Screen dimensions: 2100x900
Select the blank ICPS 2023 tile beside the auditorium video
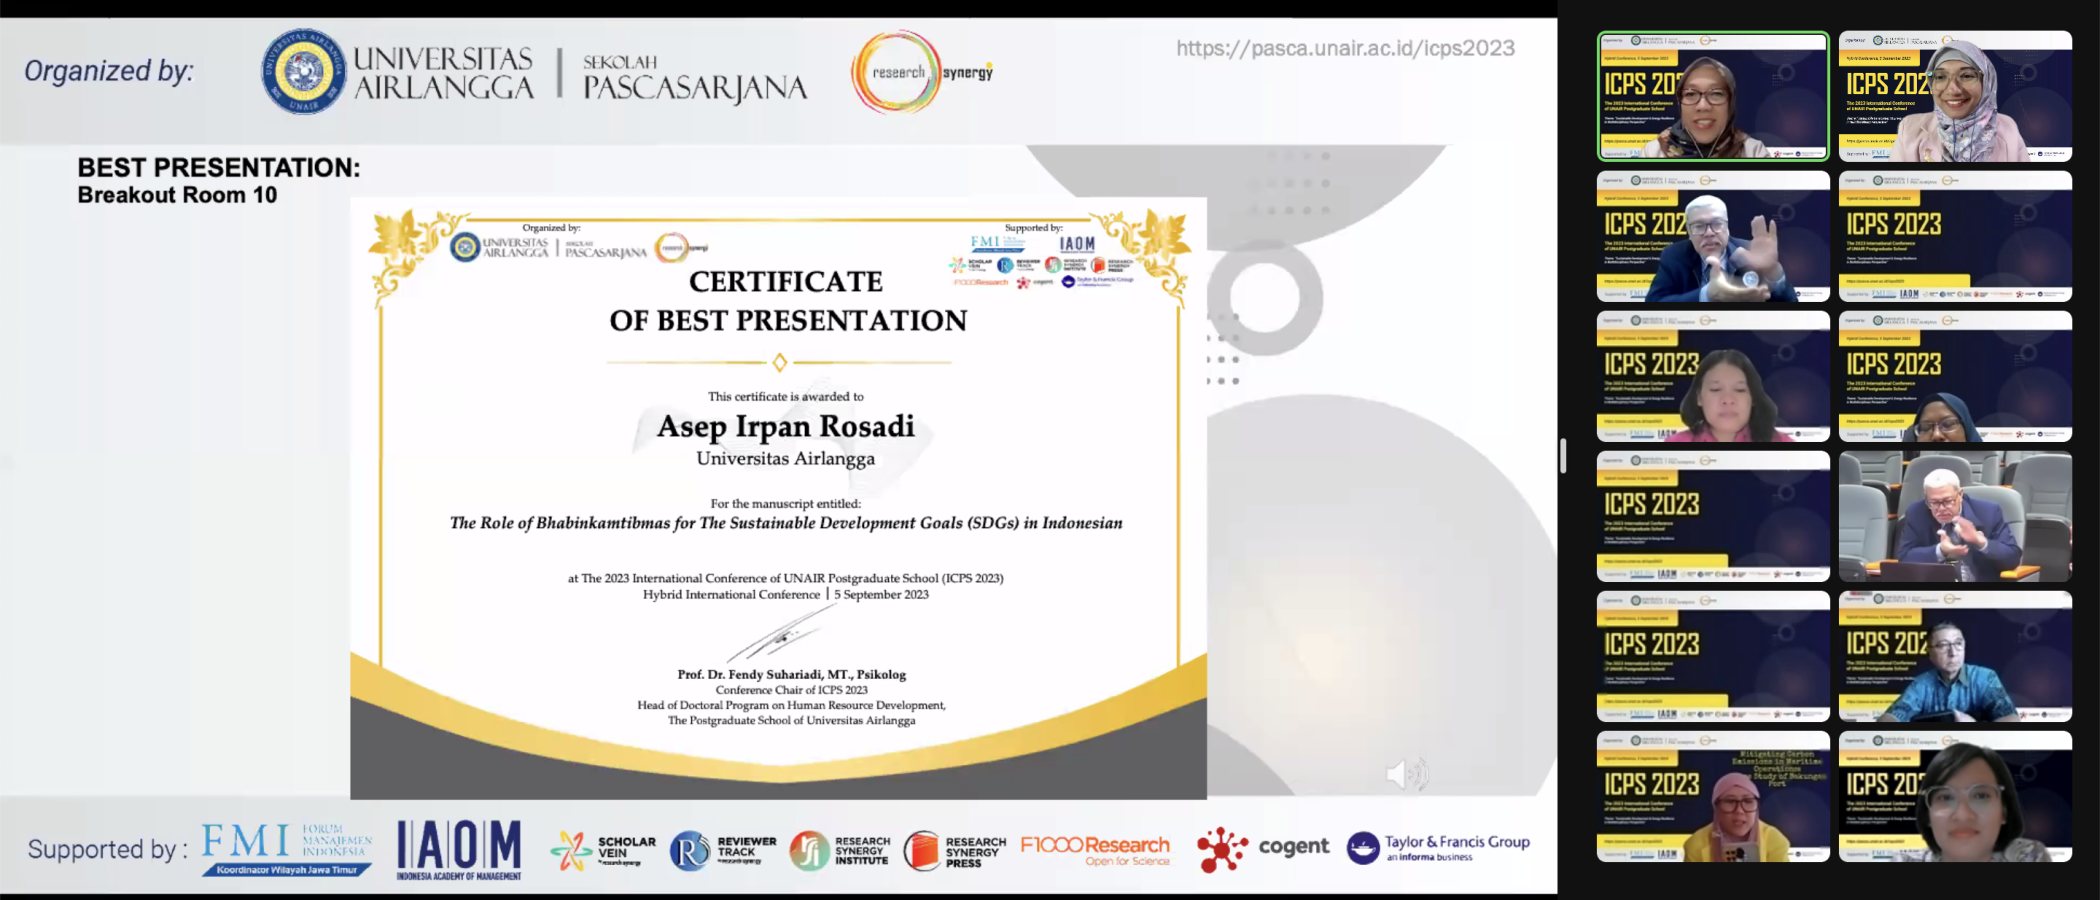tap(1713, 516)
